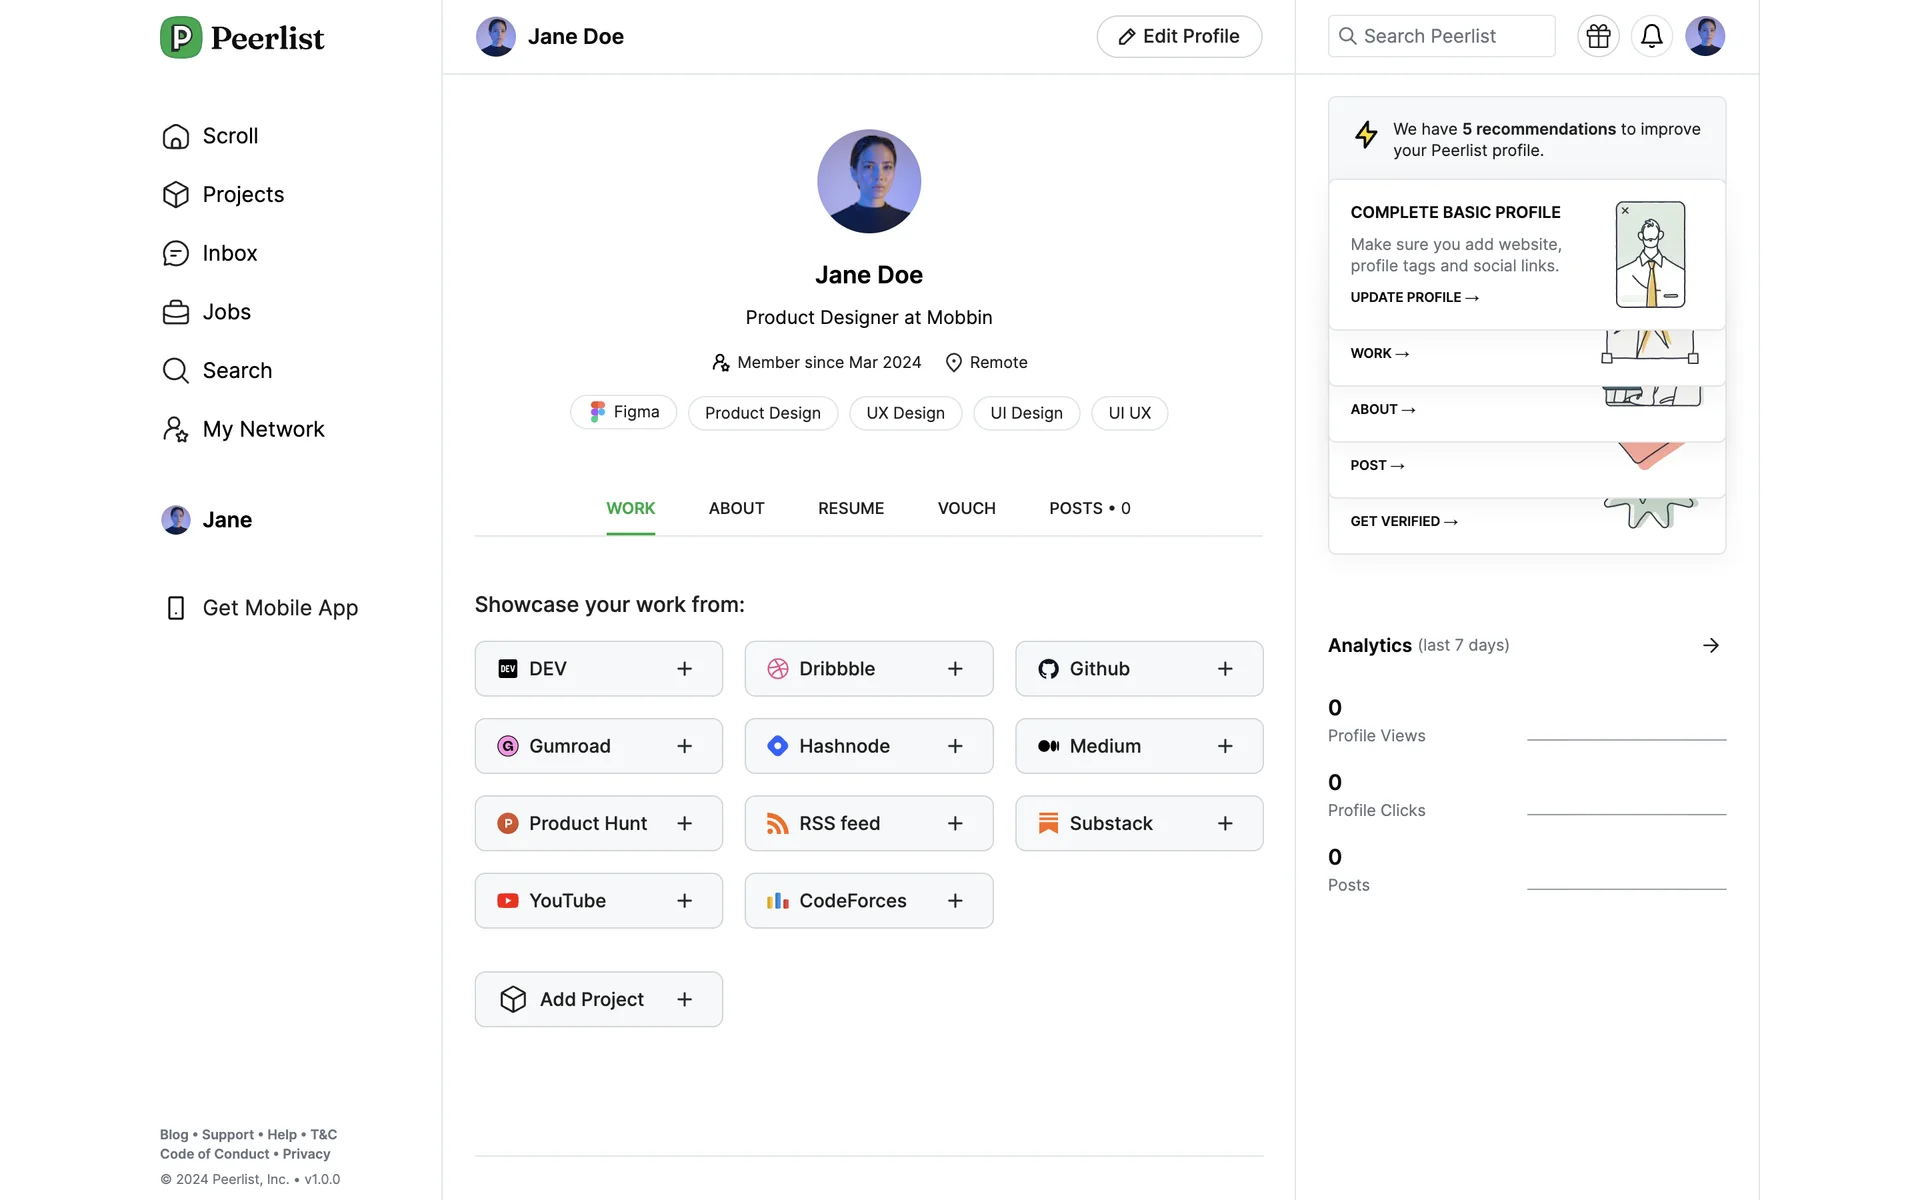Add Dribbble integration via plus
The image size is (1920, 1200).
(x=955, y=669)
